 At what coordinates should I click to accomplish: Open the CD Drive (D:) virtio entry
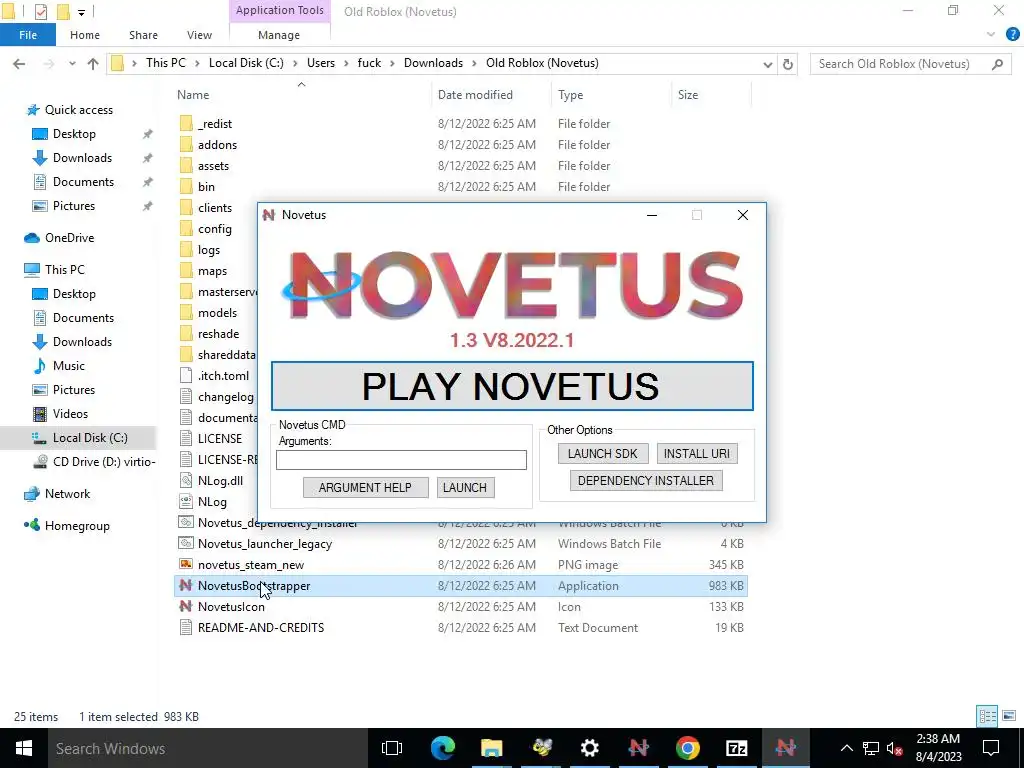[104, 462]
